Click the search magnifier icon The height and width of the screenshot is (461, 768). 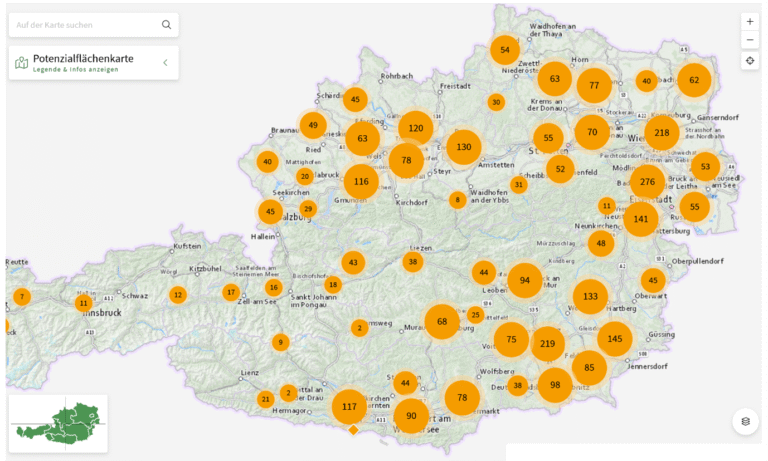click(x=166, y=25)
